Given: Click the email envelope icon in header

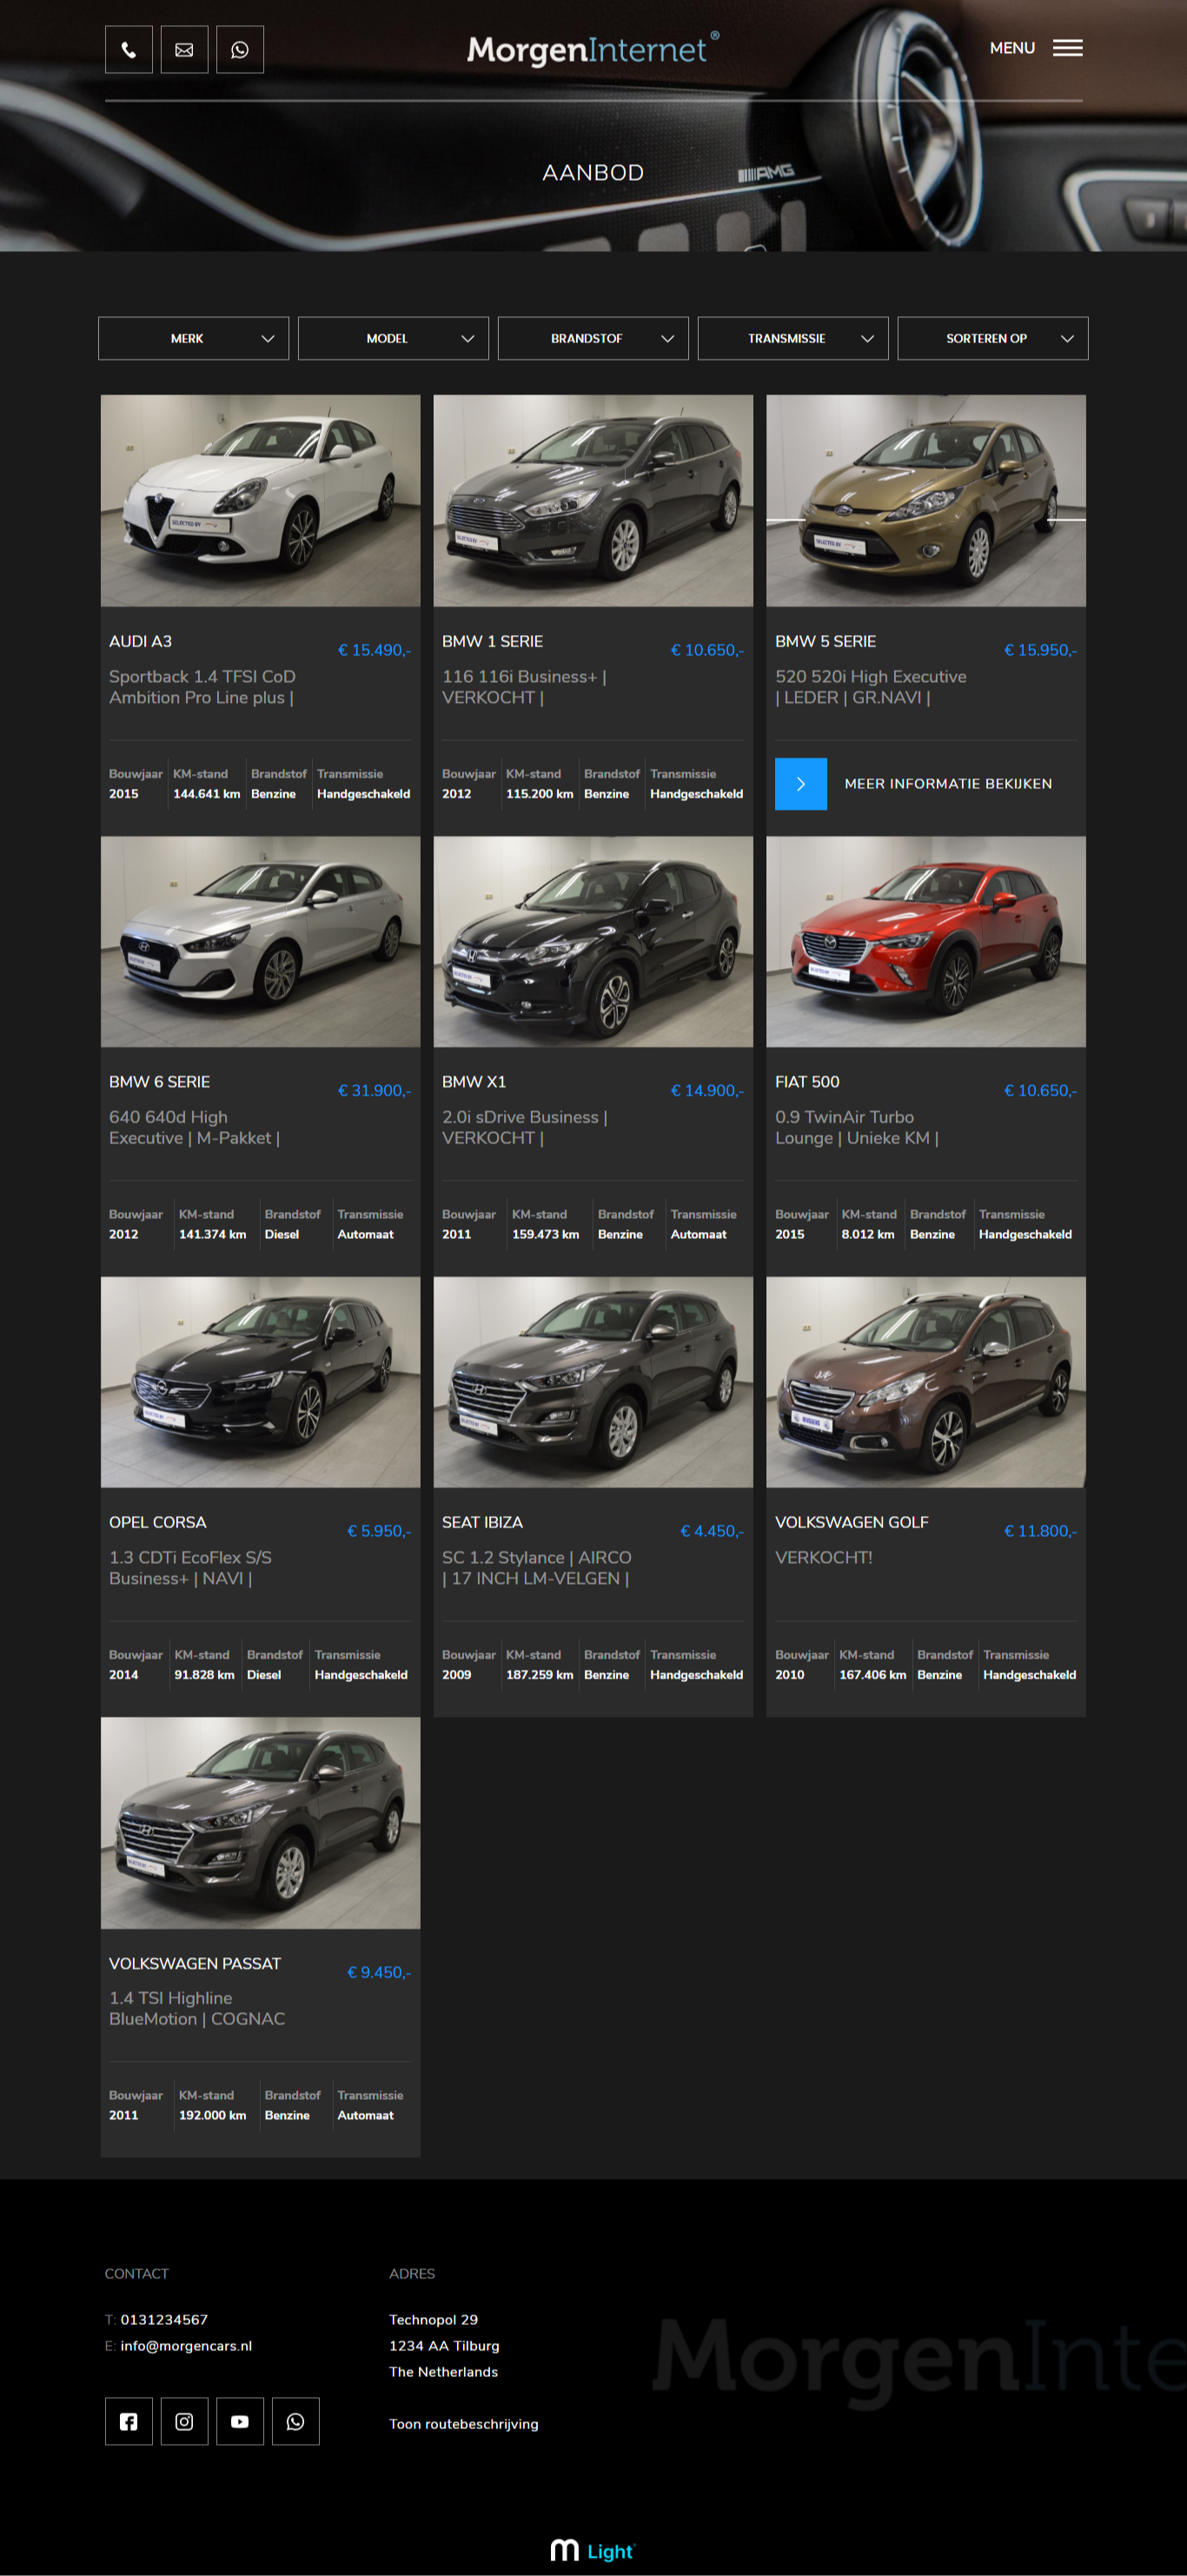Looking at the screenshot, I should coord(184,50).
